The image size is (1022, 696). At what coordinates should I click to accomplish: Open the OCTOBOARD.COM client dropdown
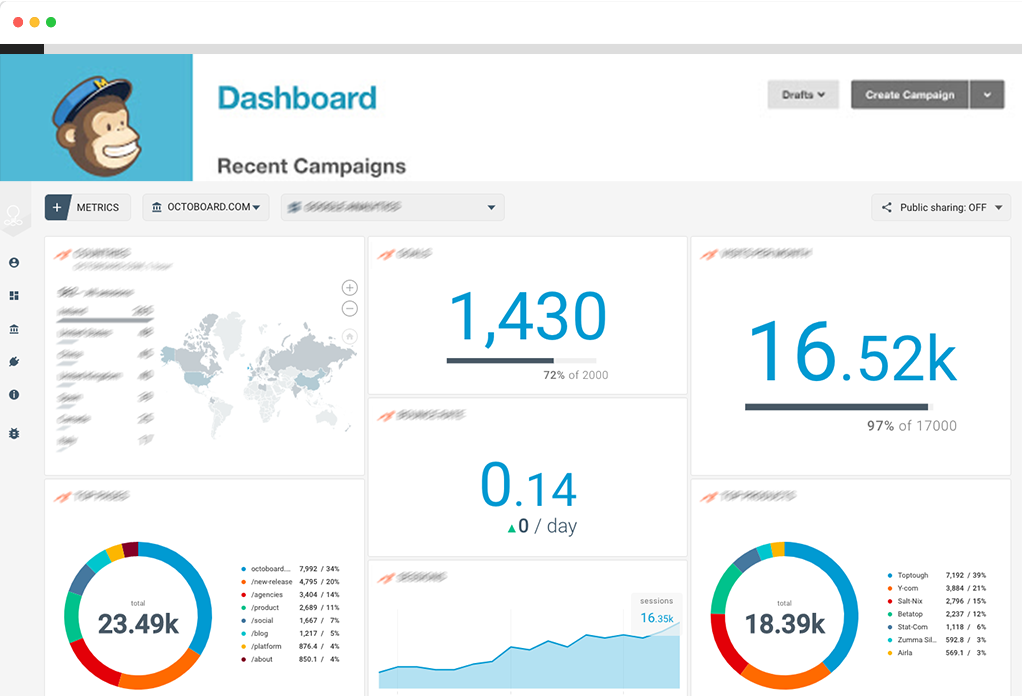206,207
